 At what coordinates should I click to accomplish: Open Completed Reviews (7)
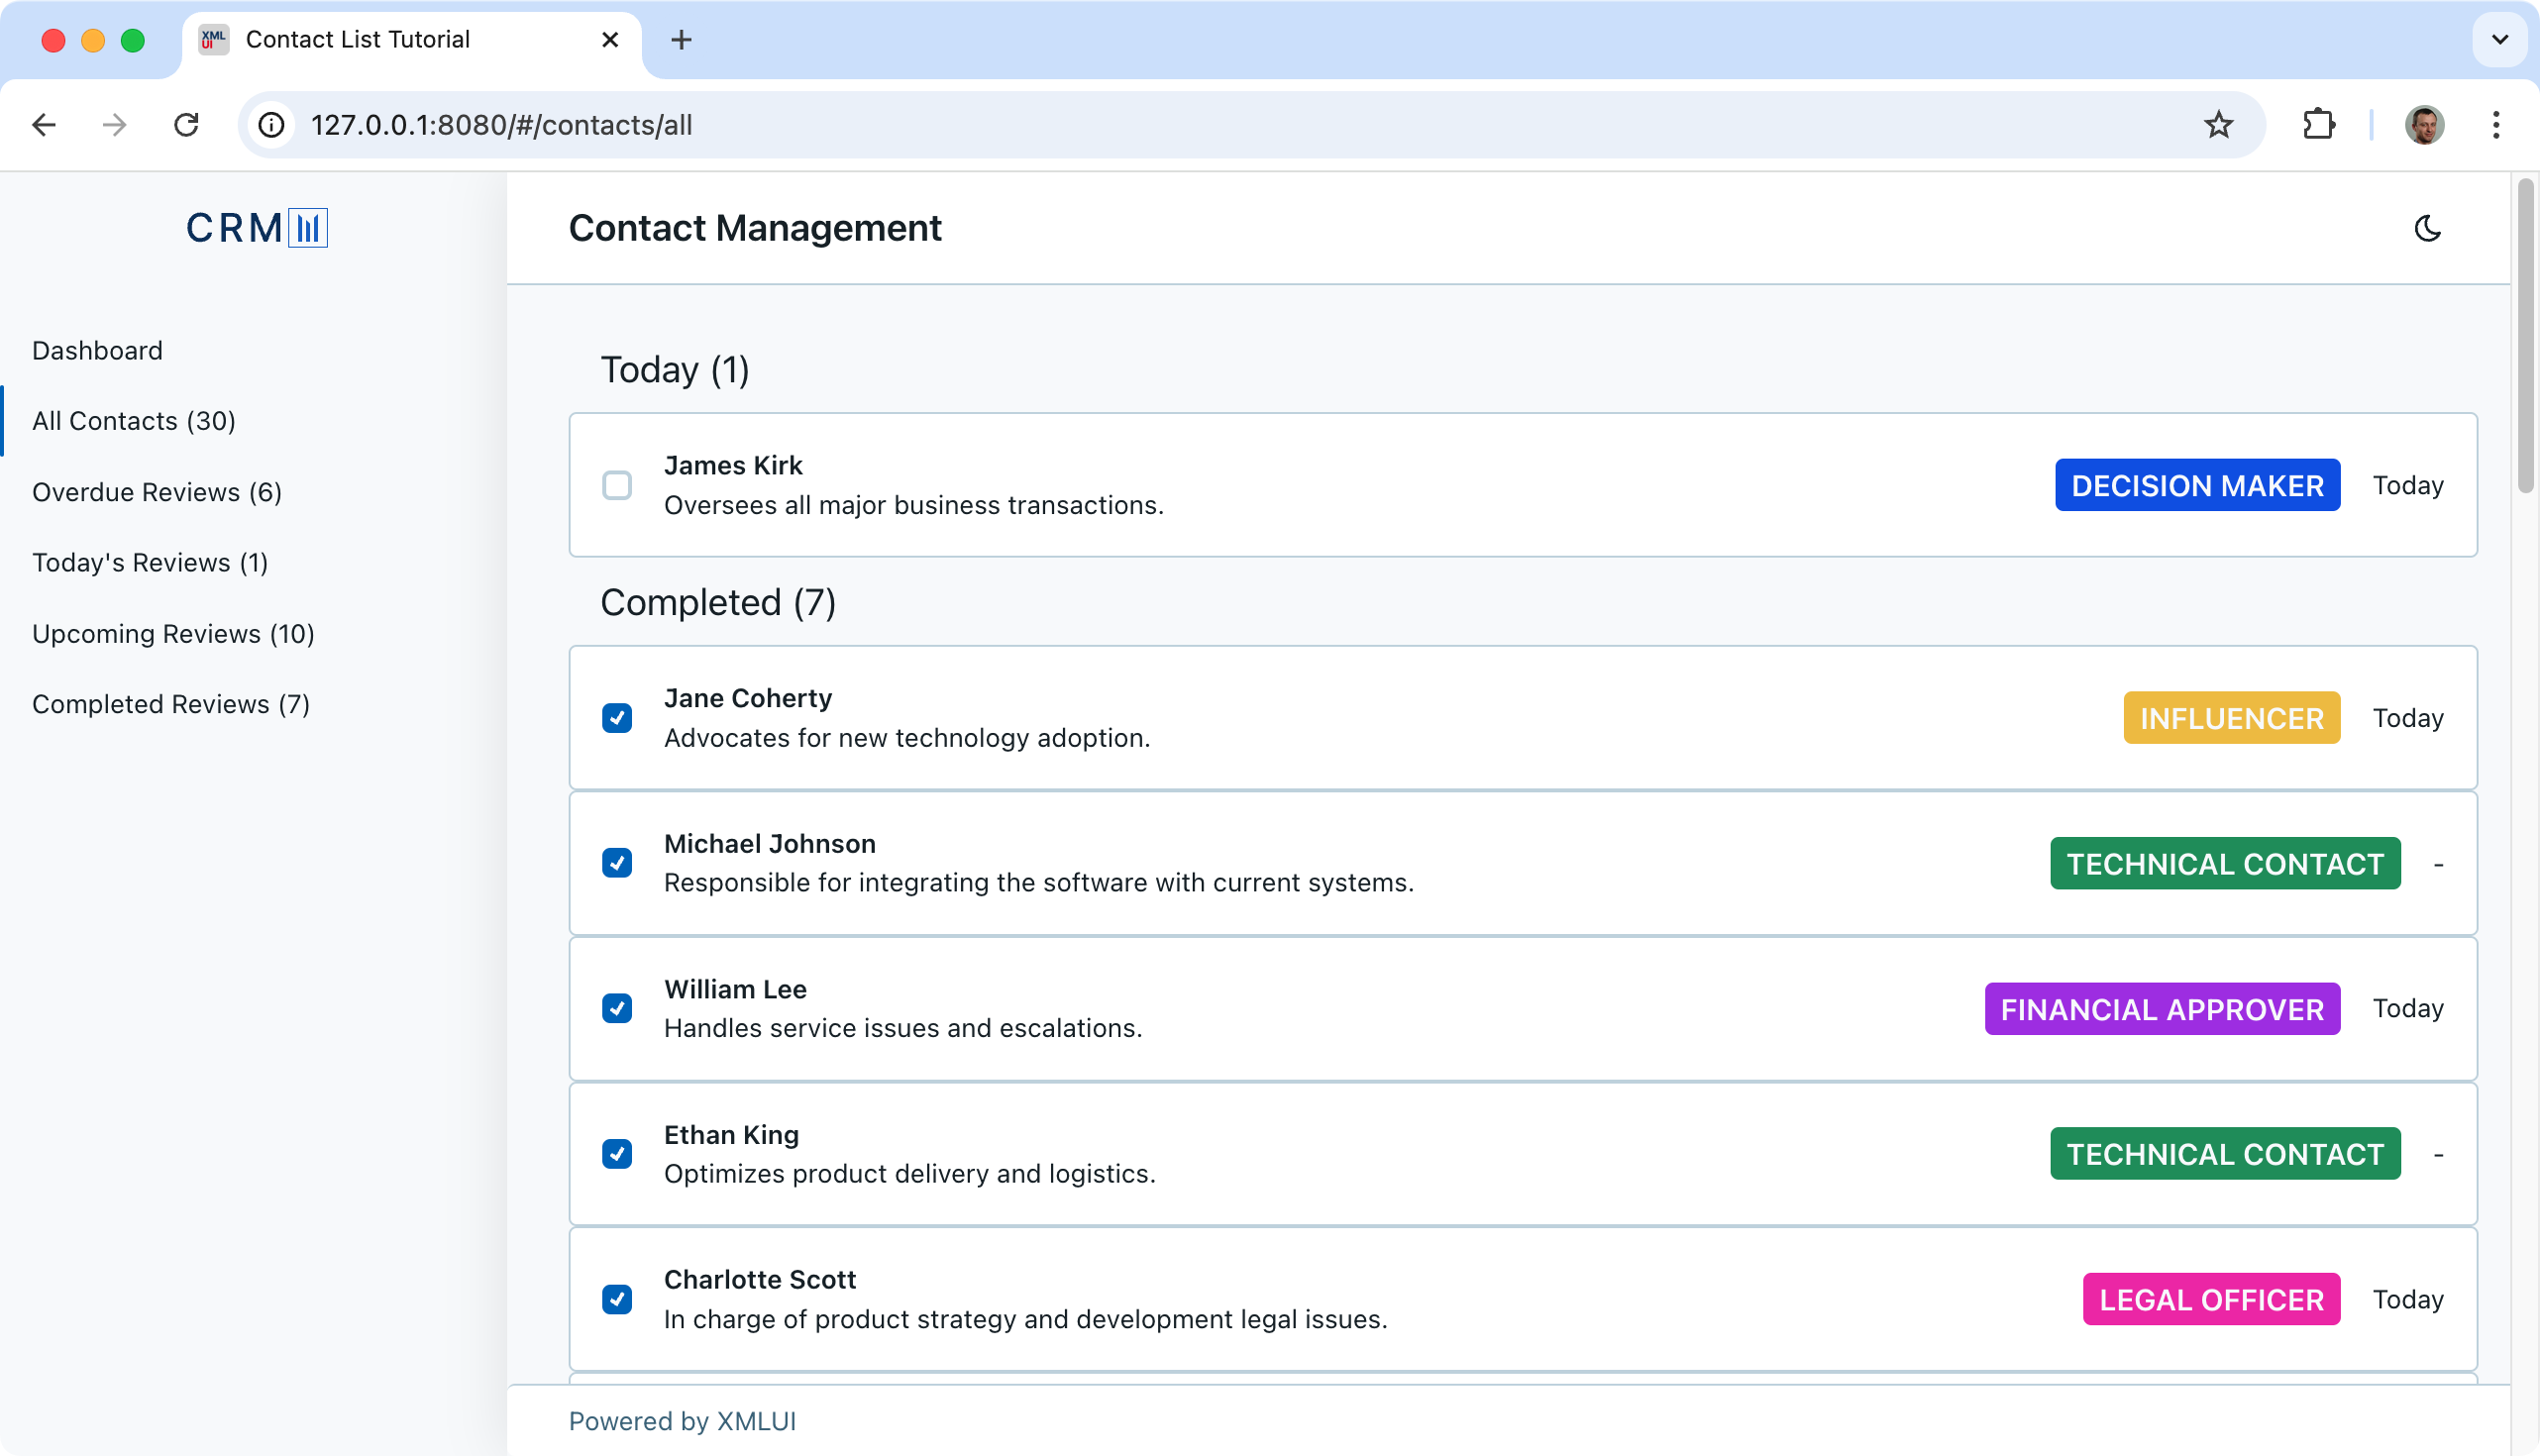pos(171,704)
